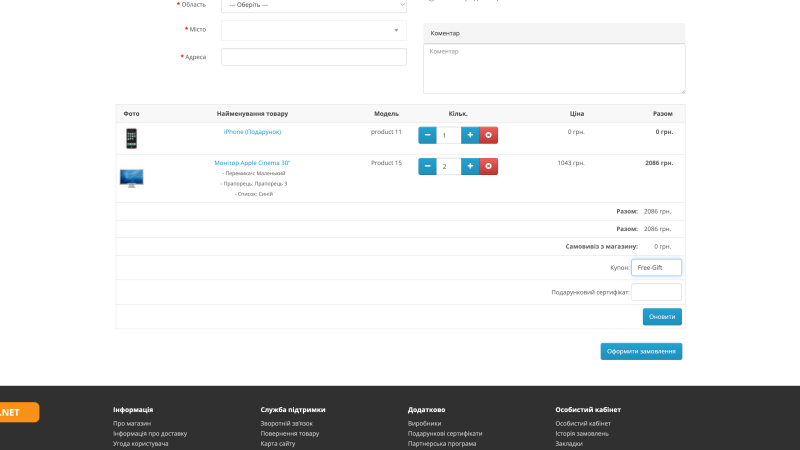The image size is (800, 450).
Task: Open the iPhone (Подарунок) product link
Action: click(x=252, y=132)
